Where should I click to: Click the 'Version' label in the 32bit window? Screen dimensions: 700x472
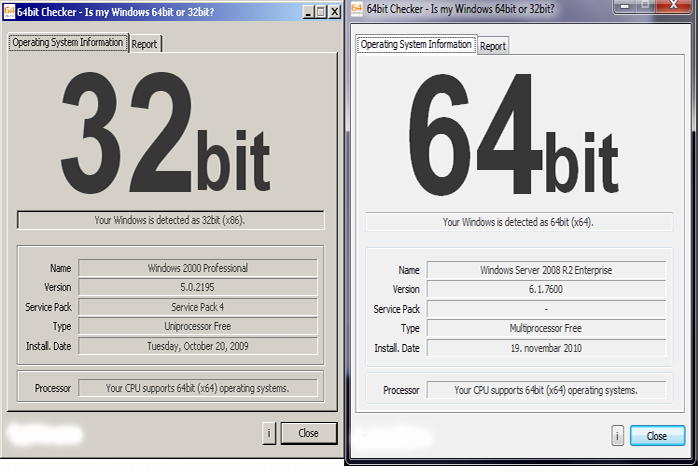click(x=58, y=287)
